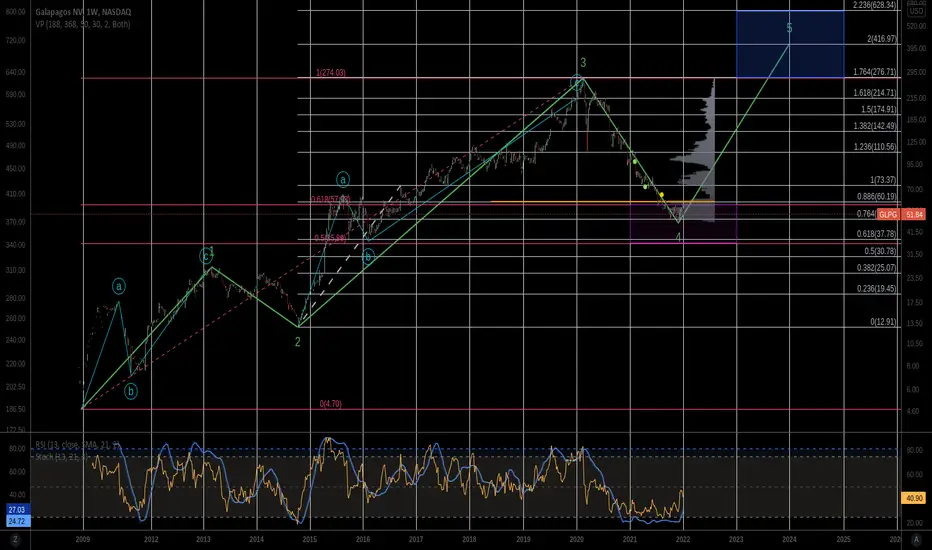The width and height of the screenshot is (932, 550).
Task: Click the Galapagos NV symbol title
Action: (x=83, y=12)
